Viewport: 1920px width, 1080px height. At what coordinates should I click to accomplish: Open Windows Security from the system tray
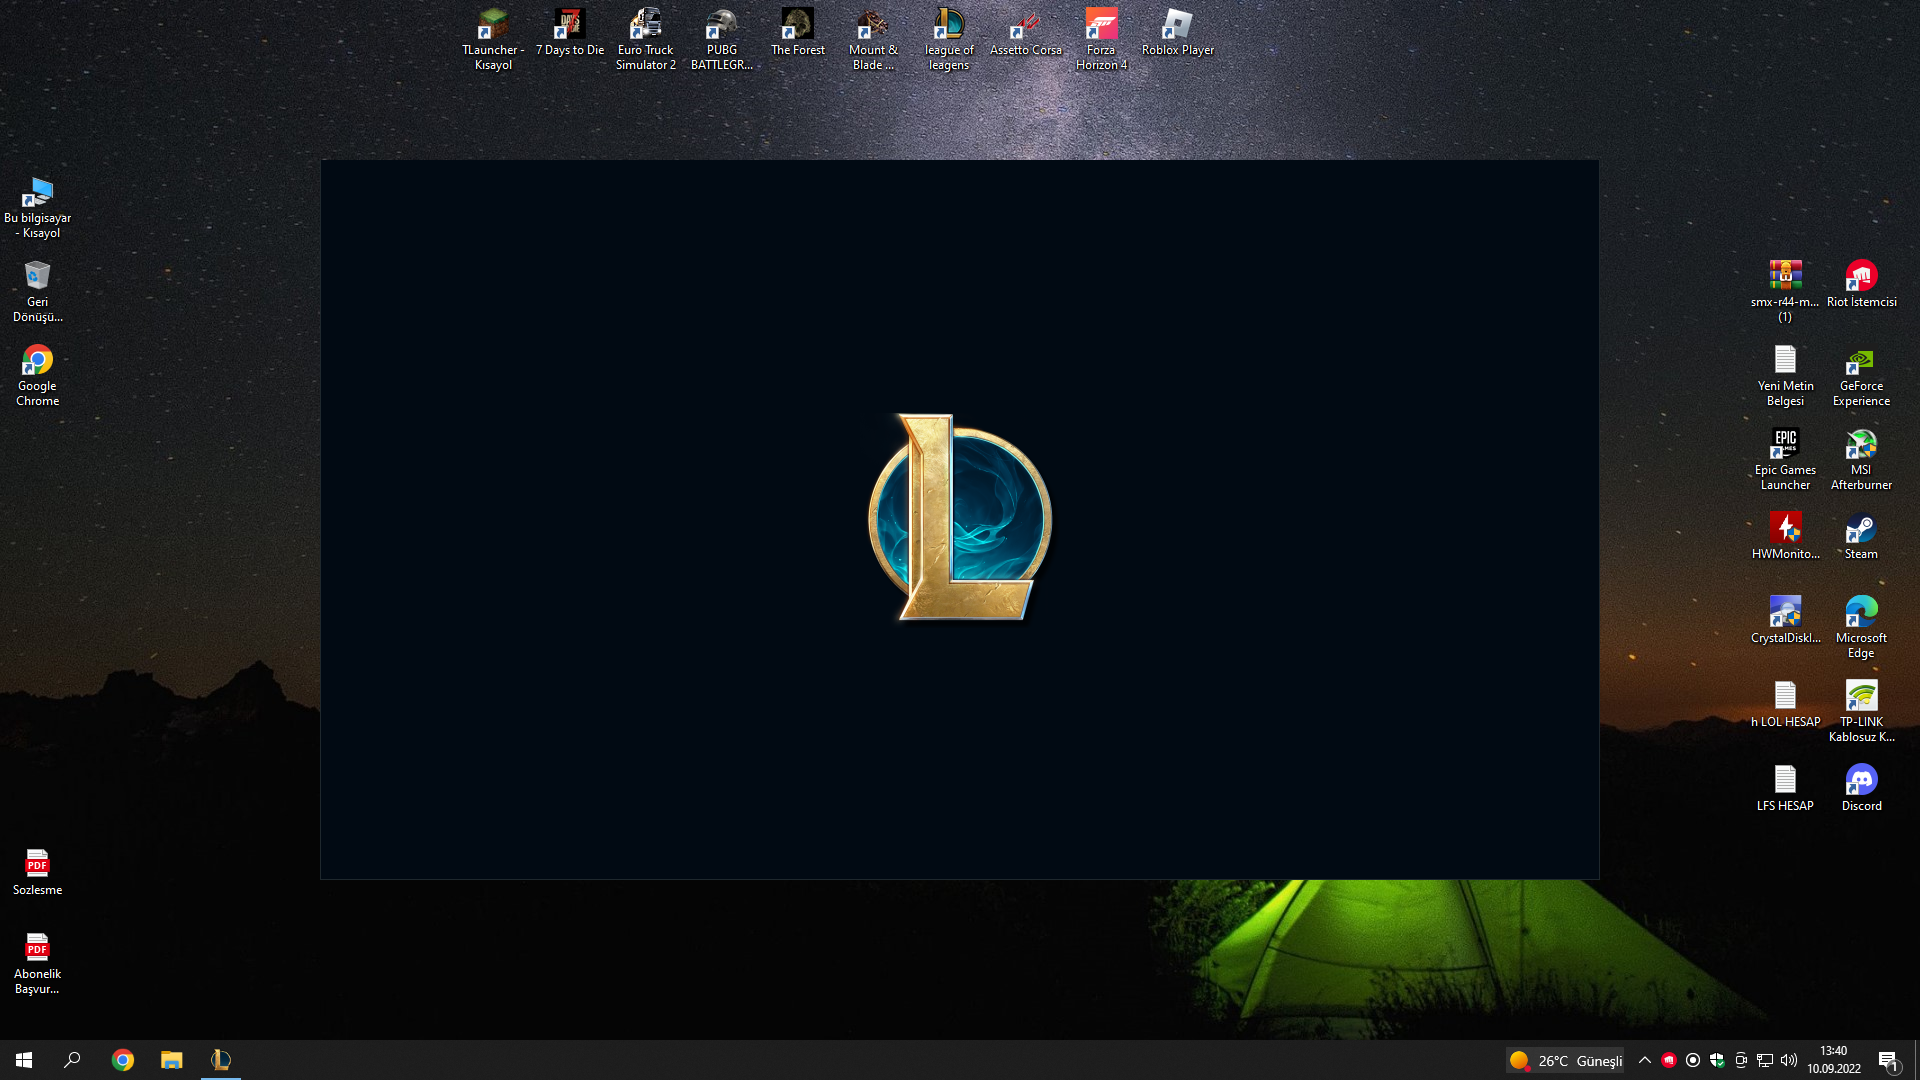coord(1719,1060)
